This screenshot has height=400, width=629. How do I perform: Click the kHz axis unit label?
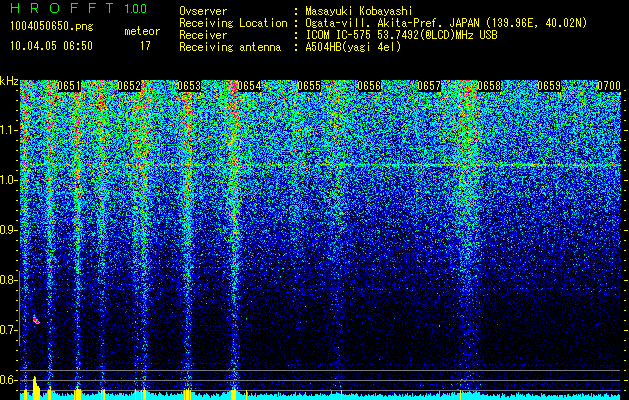pyautogui.click(x=9, y=81)
